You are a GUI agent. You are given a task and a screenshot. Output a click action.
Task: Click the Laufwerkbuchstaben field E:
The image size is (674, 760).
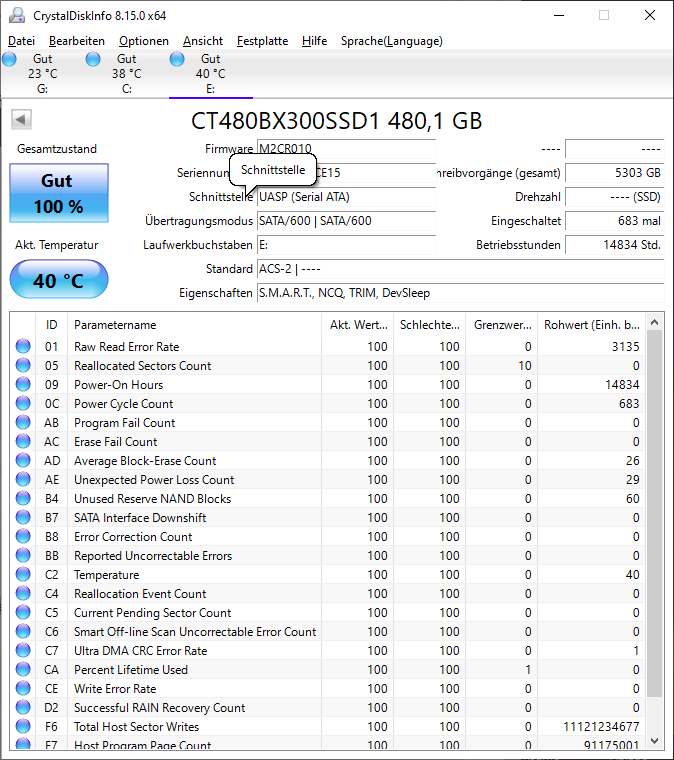(x=346, y=245)
